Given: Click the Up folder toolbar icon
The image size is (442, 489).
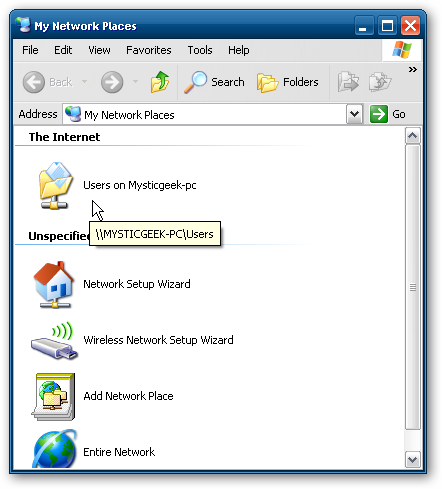Looking at the screenshot, I should coord(160,82).
